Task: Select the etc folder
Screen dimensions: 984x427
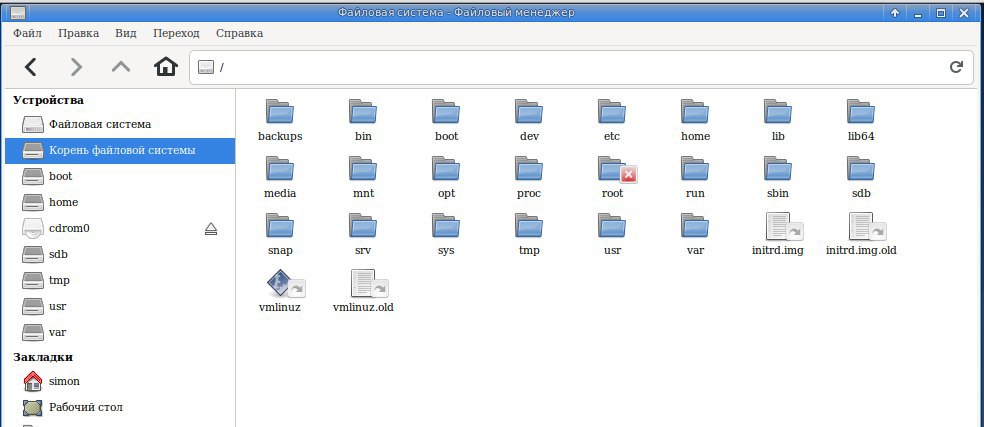Action: click(612, 120)
